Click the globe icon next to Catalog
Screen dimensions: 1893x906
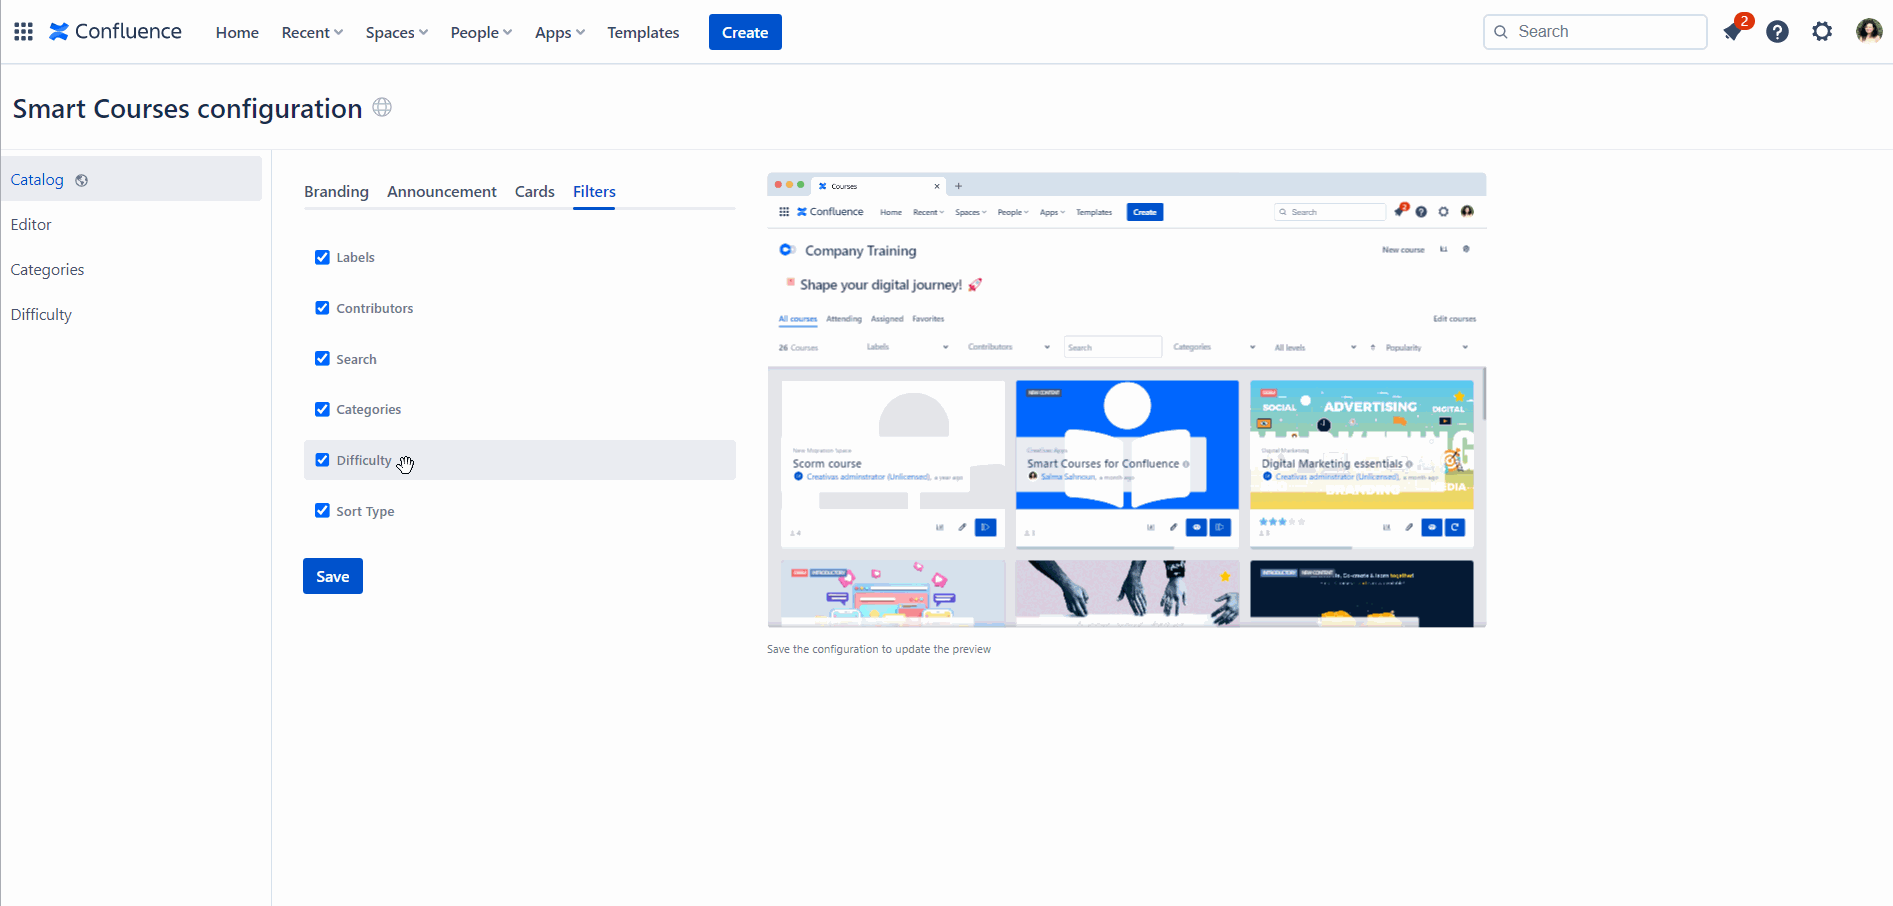click(x=82, y=180)
